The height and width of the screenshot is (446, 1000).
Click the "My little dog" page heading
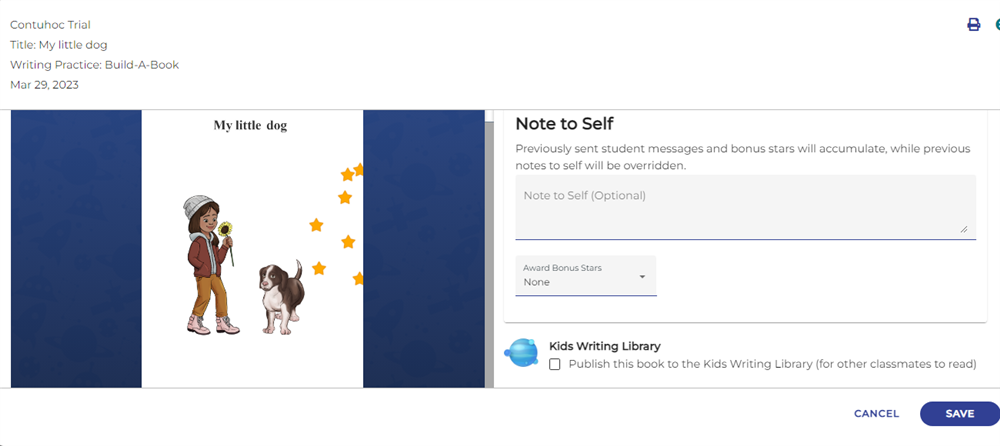[251, 126]
